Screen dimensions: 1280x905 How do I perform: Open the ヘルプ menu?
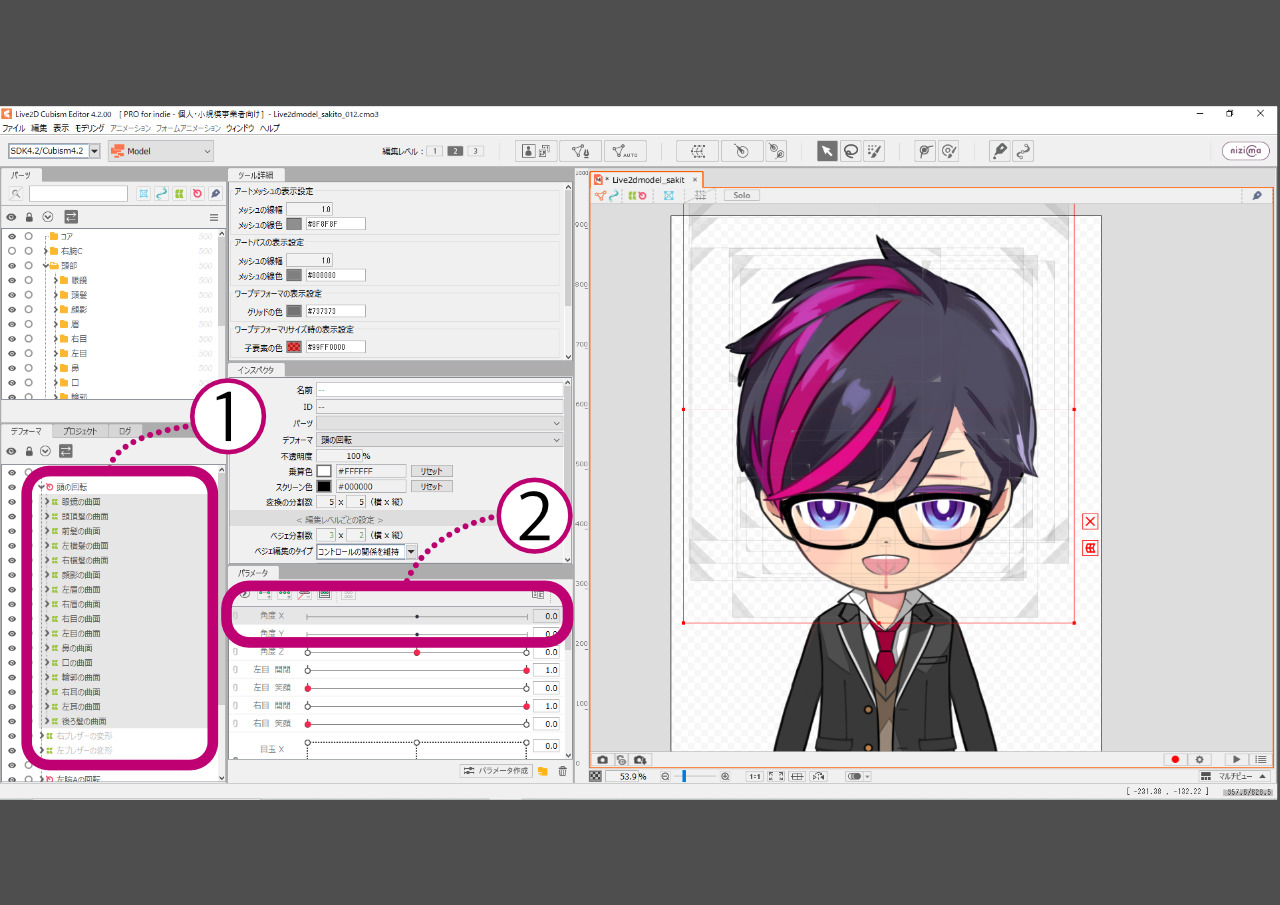click(x=270, y=128)
